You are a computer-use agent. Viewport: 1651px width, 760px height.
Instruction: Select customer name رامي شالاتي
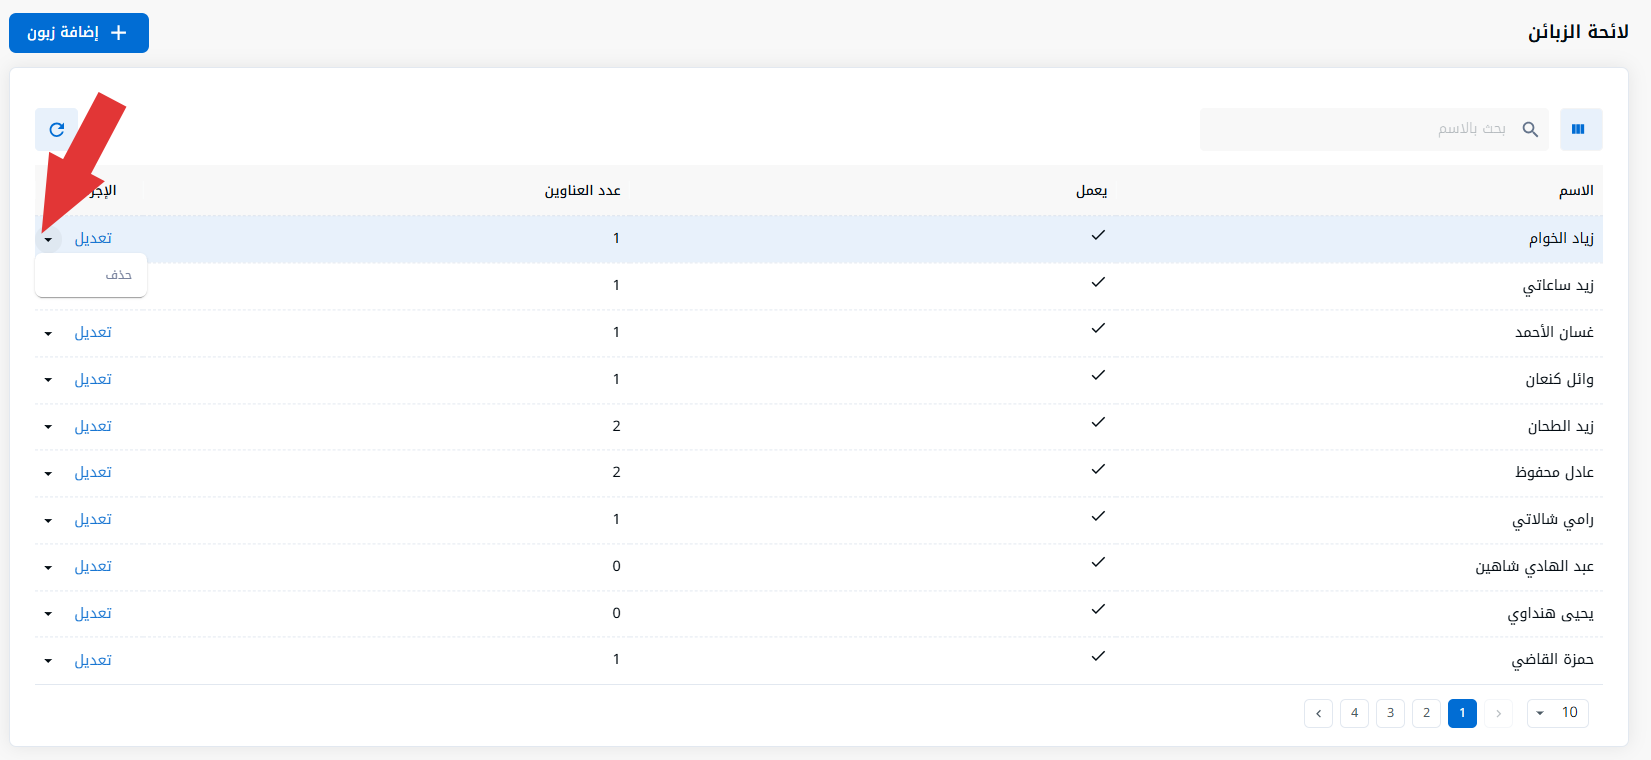[1553, 520]
